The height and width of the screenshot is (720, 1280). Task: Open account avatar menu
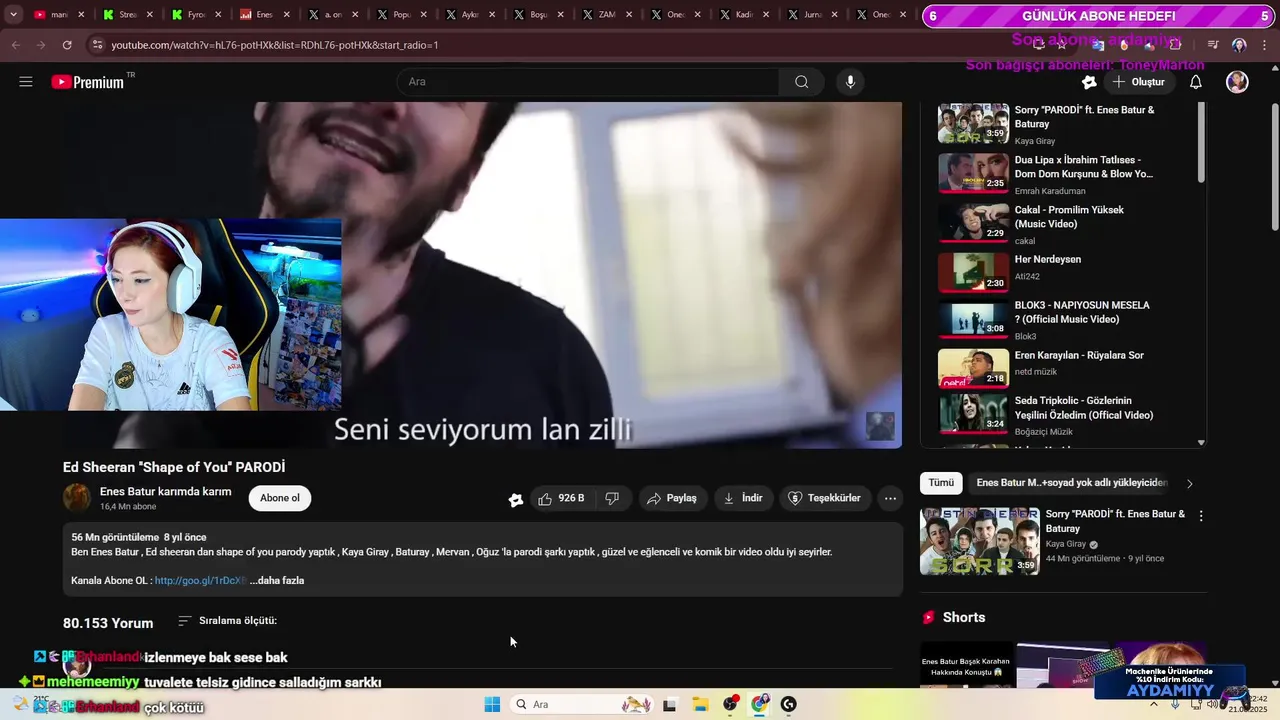tap(1237, 82)
